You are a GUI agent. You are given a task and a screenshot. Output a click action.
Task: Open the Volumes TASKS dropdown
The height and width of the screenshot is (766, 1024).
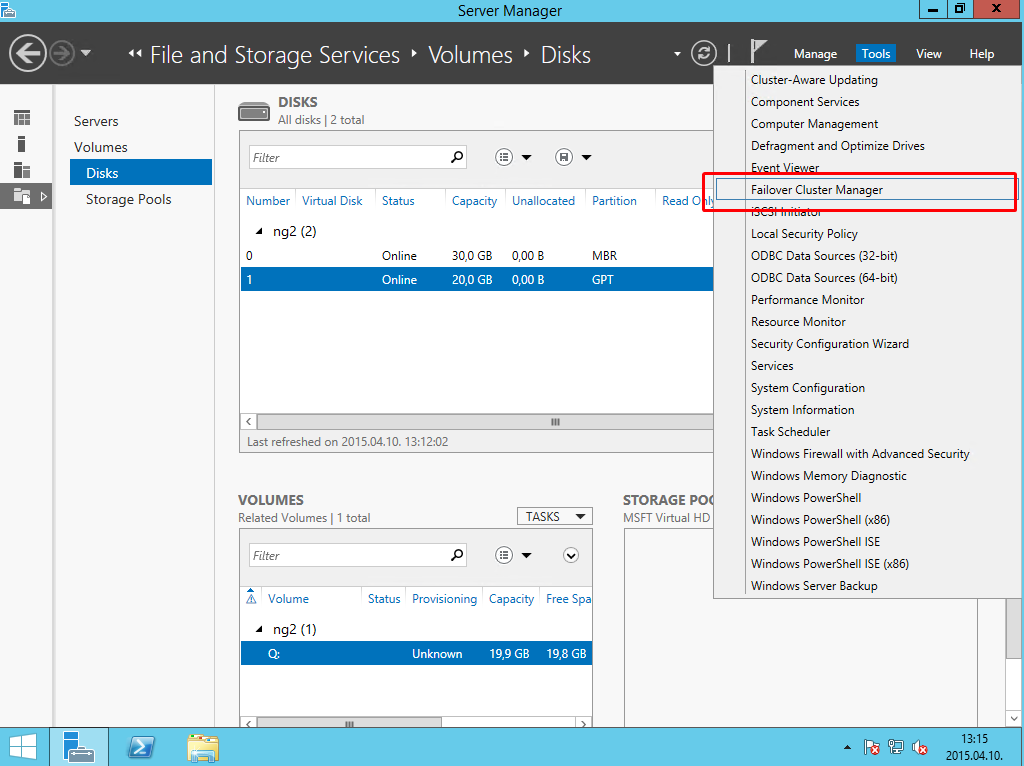pos(554,517)
